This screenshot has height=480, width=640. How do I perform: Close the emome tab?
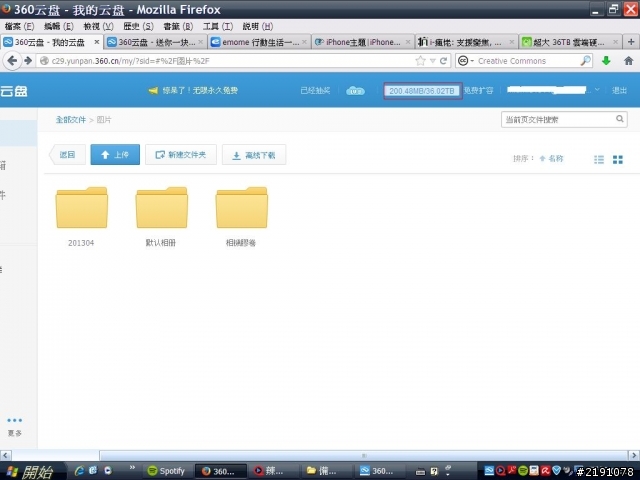304,42
